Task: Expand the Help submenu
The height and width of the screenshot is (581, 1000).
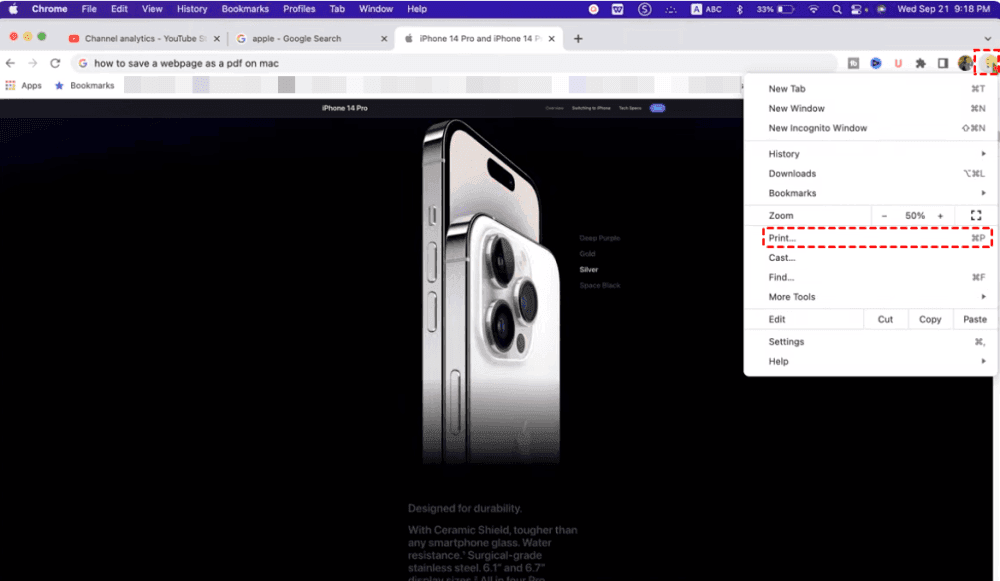Action: coord(871,361)
